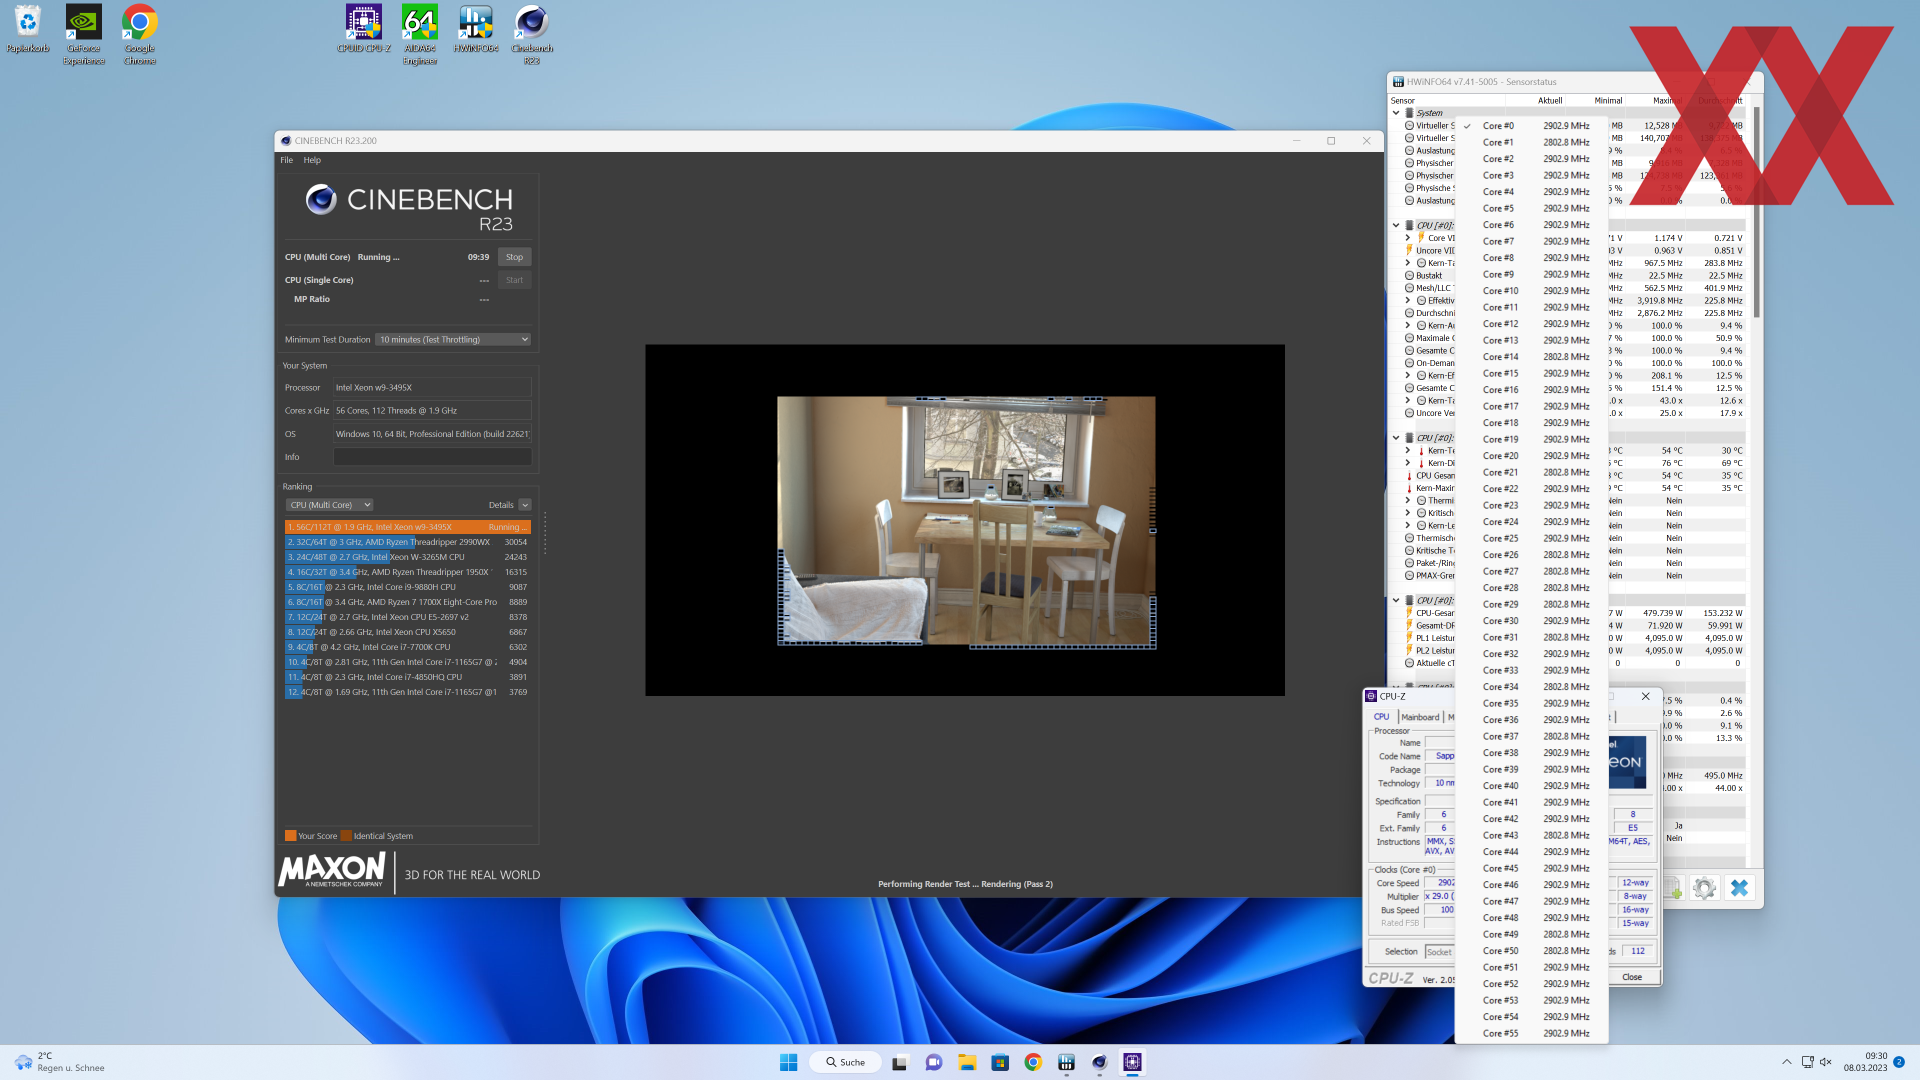Select Core #21 in the core popup list
The height and width of the screenshot is (1080, 1920).
(1532, 472)
